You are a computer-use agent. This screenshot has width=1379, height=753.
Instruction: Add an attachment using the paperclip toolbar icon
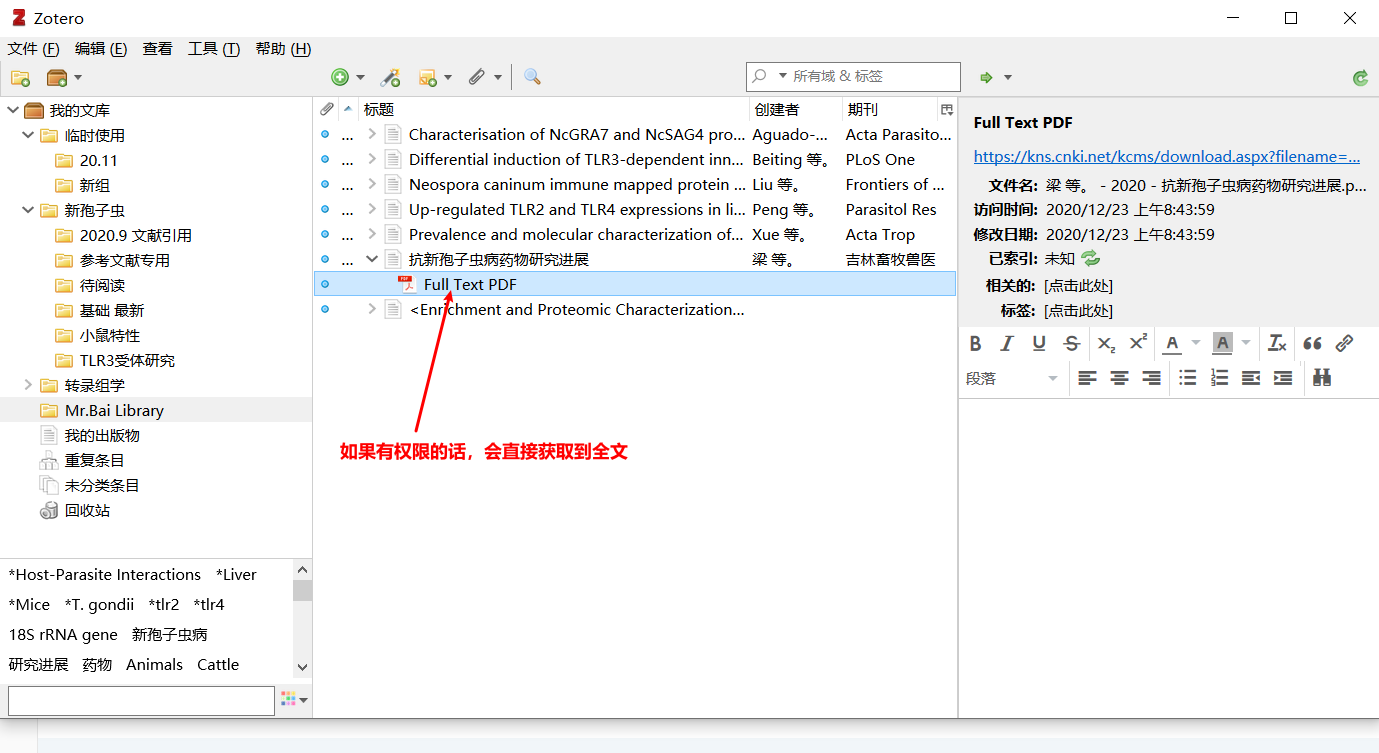(x=477, y=77)
